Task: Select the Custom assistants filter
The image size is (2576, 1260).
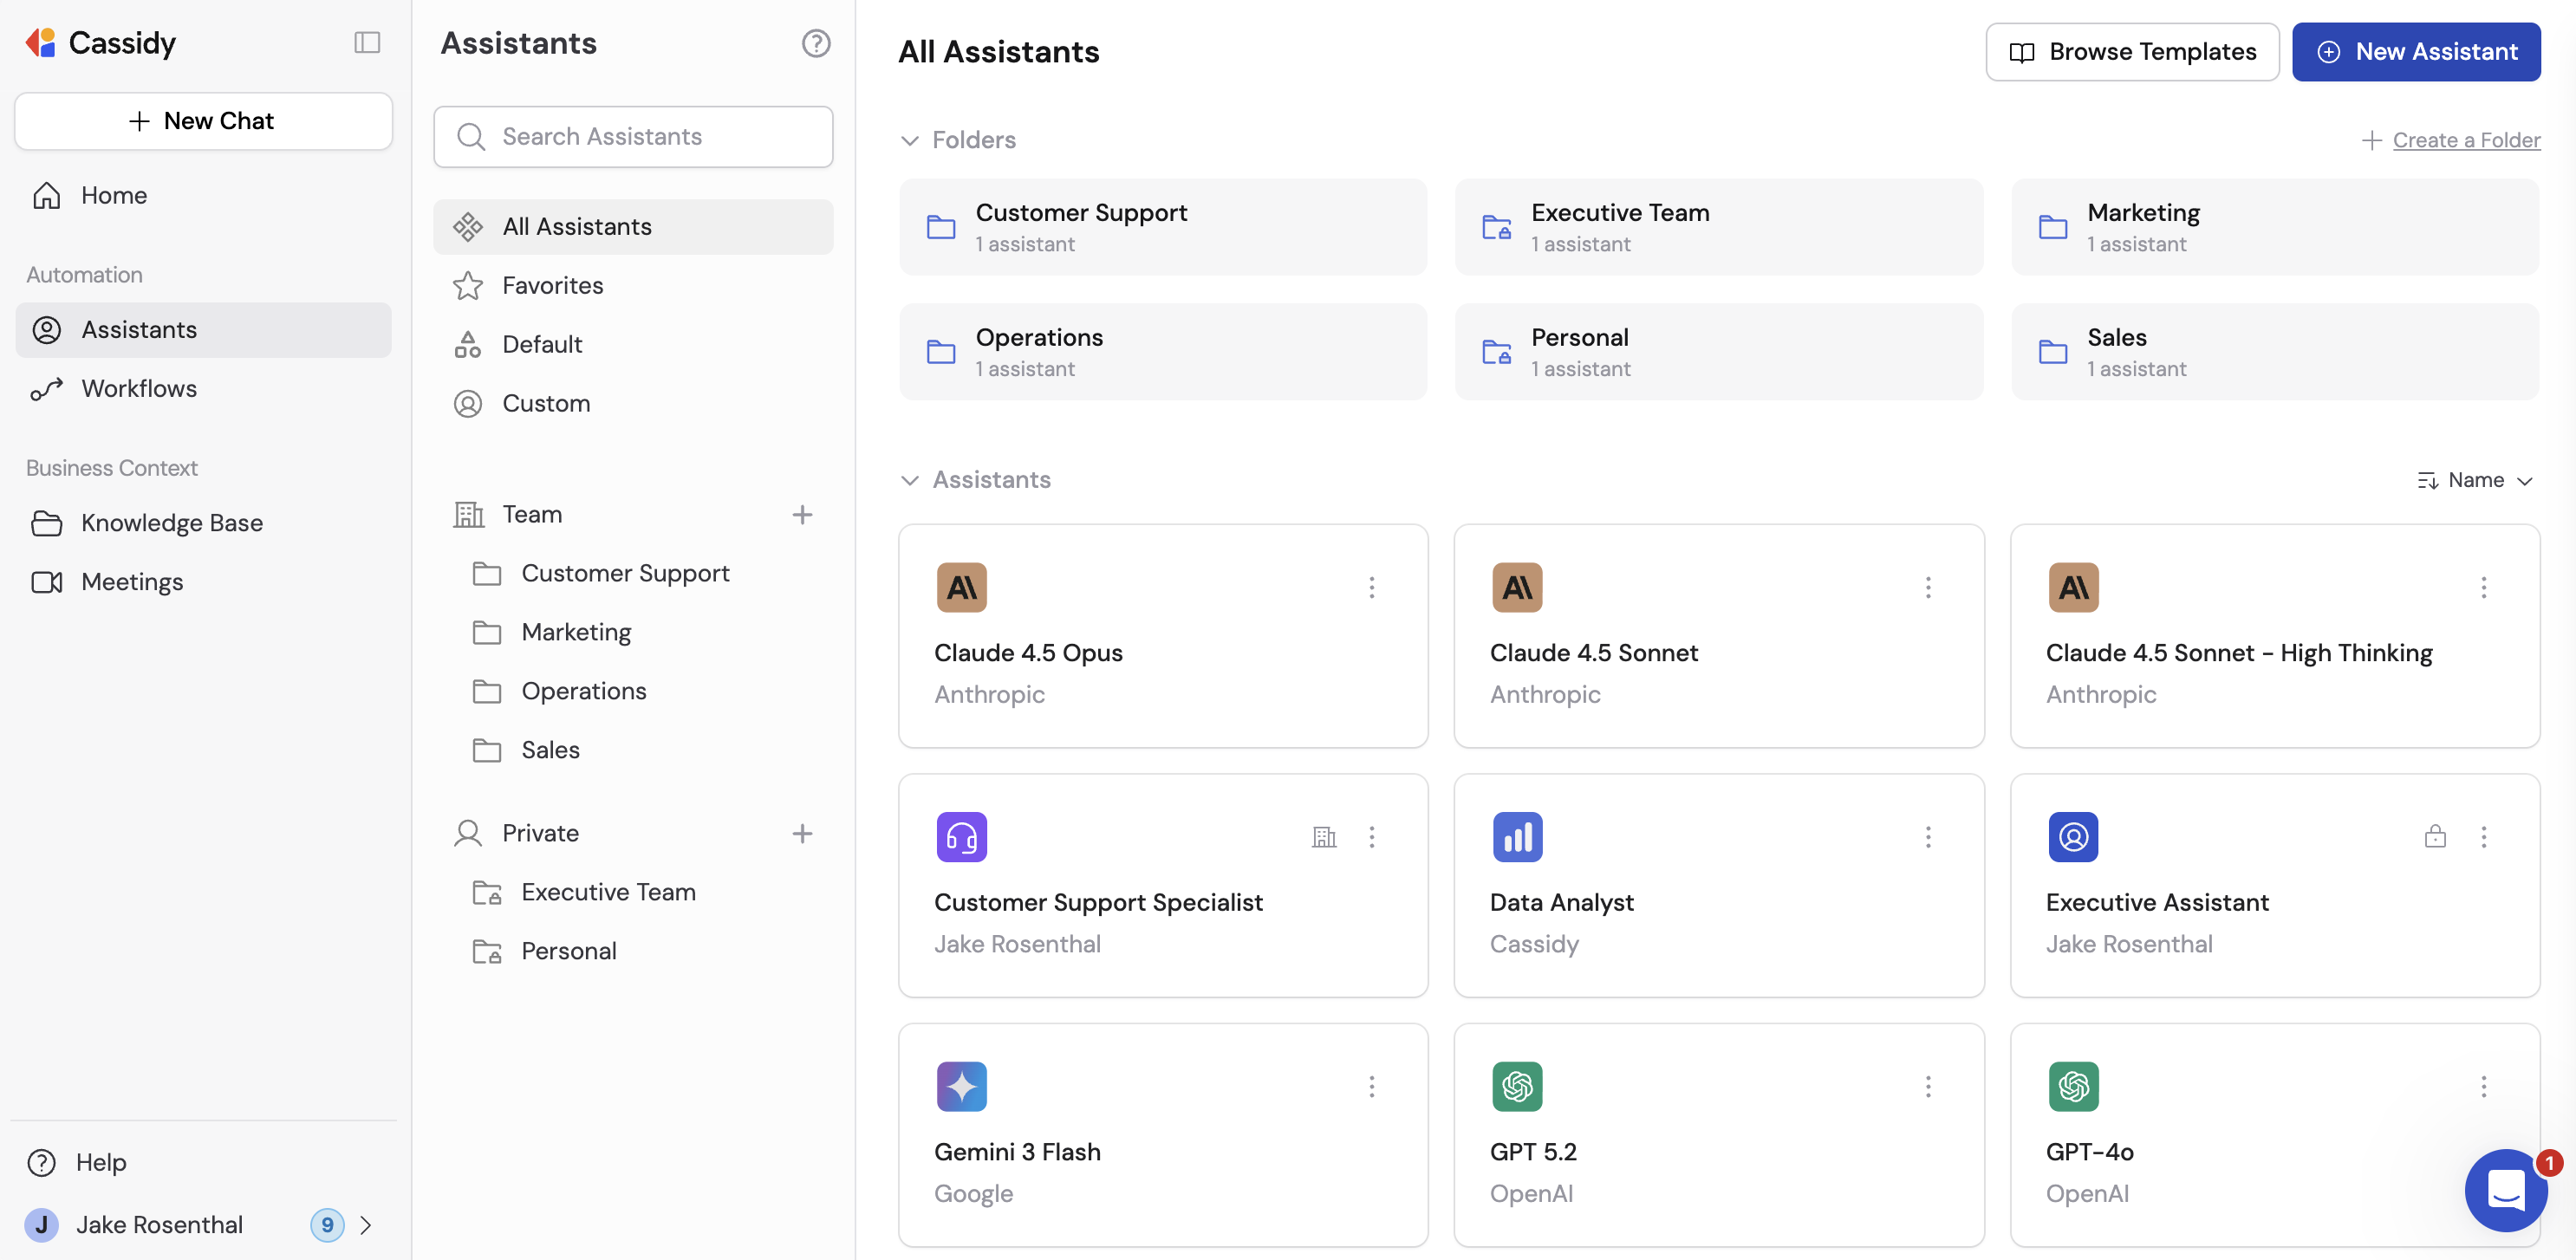Action: point(546,403)
